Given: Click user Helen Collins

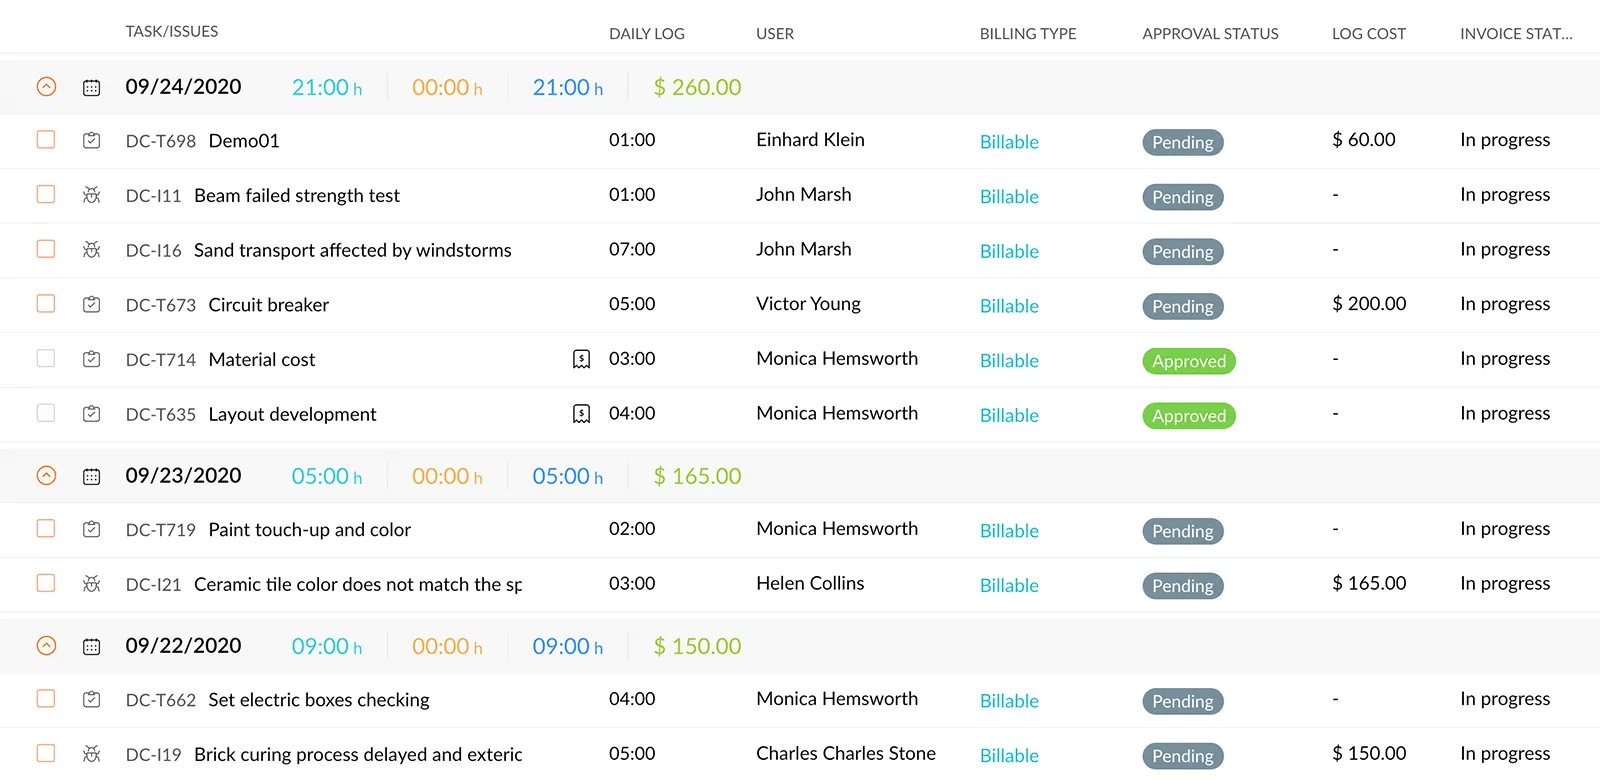Looking at the screenshot, I should (x=810, y=583).
